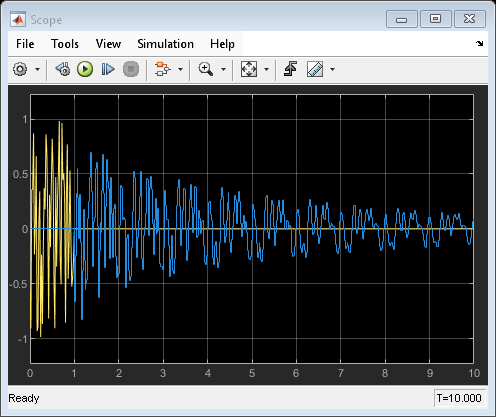Expand the Zoom tool dropdown arrow
This screenshot has height=417, width=496.
click(223, 69)
